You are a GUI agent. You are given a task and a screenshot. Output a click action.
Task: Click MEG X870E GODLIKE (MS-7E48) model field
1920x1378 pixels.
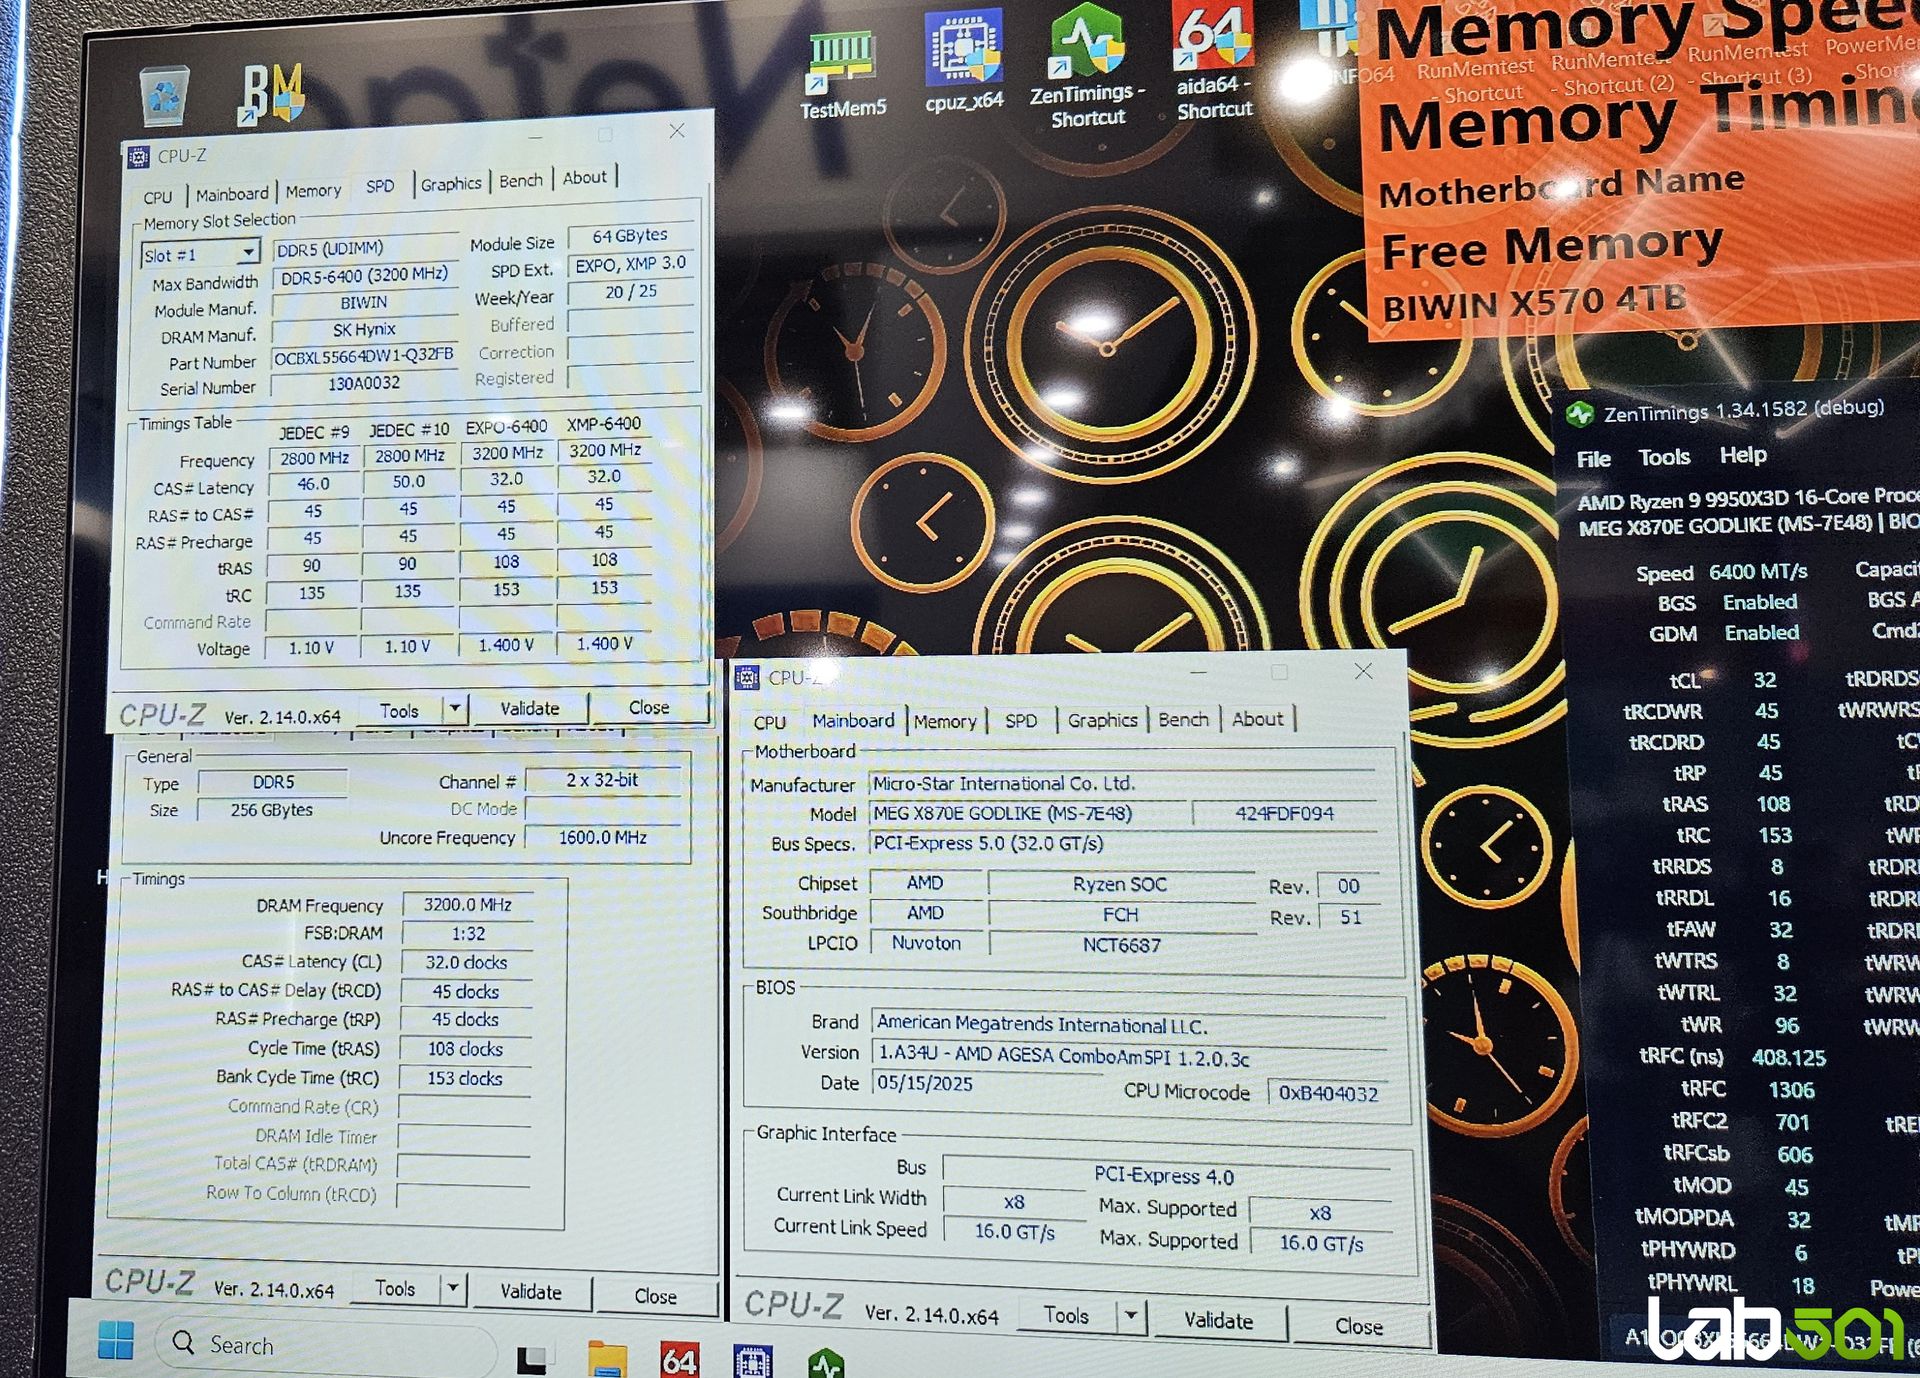(1027, 813)
